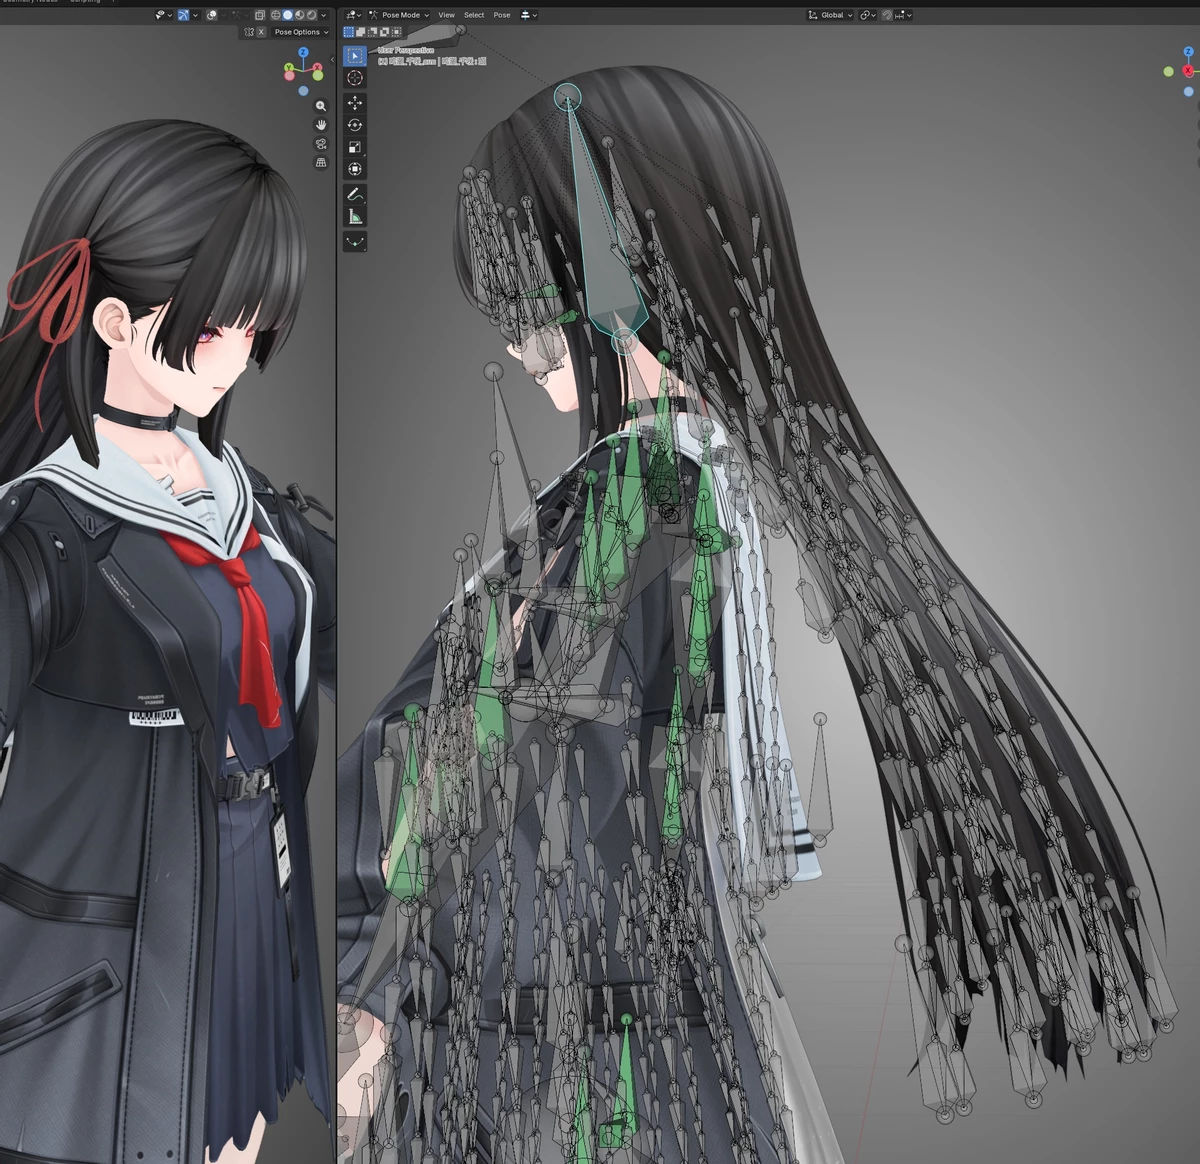This screenshot has height=1164, width=1200.
Task: Select the Measure tool
Action: pos(354,216)
